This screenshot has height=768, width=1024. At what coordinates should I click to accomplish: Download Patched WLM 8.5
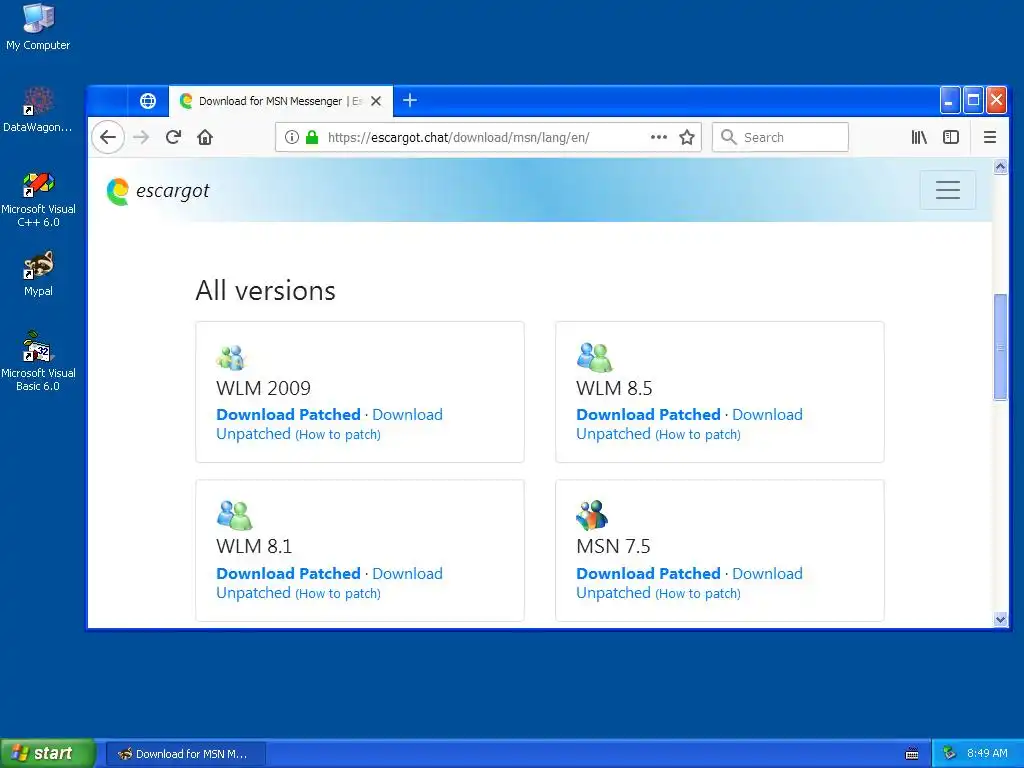(648, 415)
